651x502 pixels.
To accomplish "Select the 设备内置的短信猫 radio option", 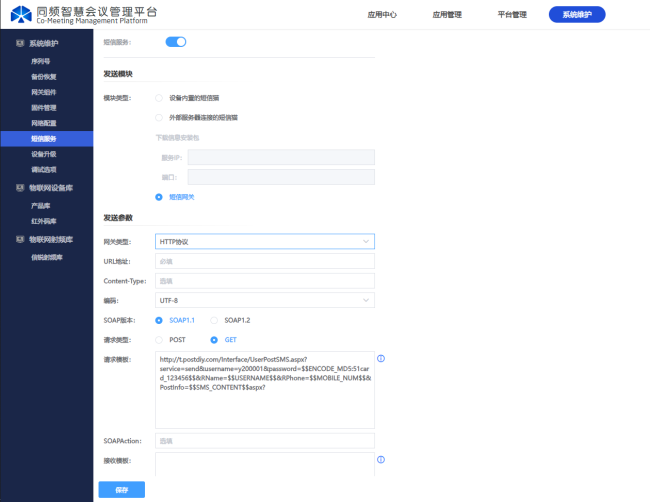I will point(159,98).
